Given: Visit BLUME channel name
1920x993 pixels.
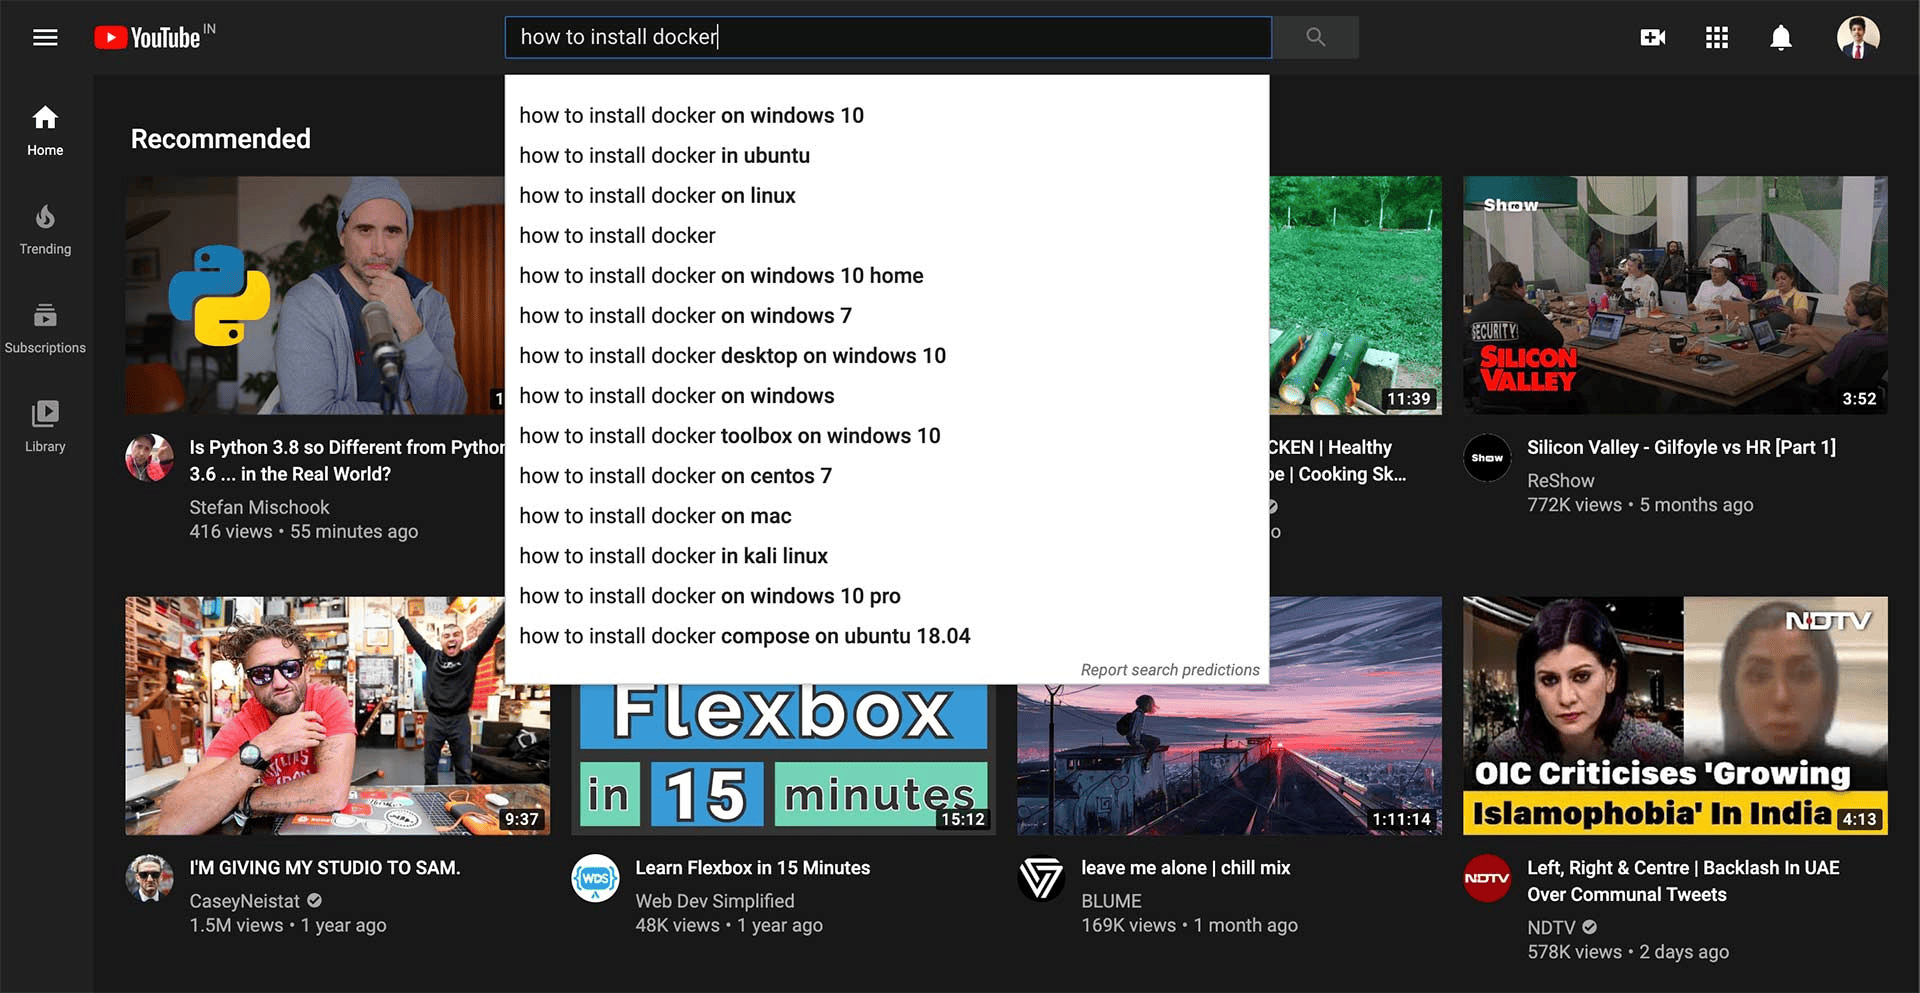Looking at the screenshot, I should (1111, 901).
